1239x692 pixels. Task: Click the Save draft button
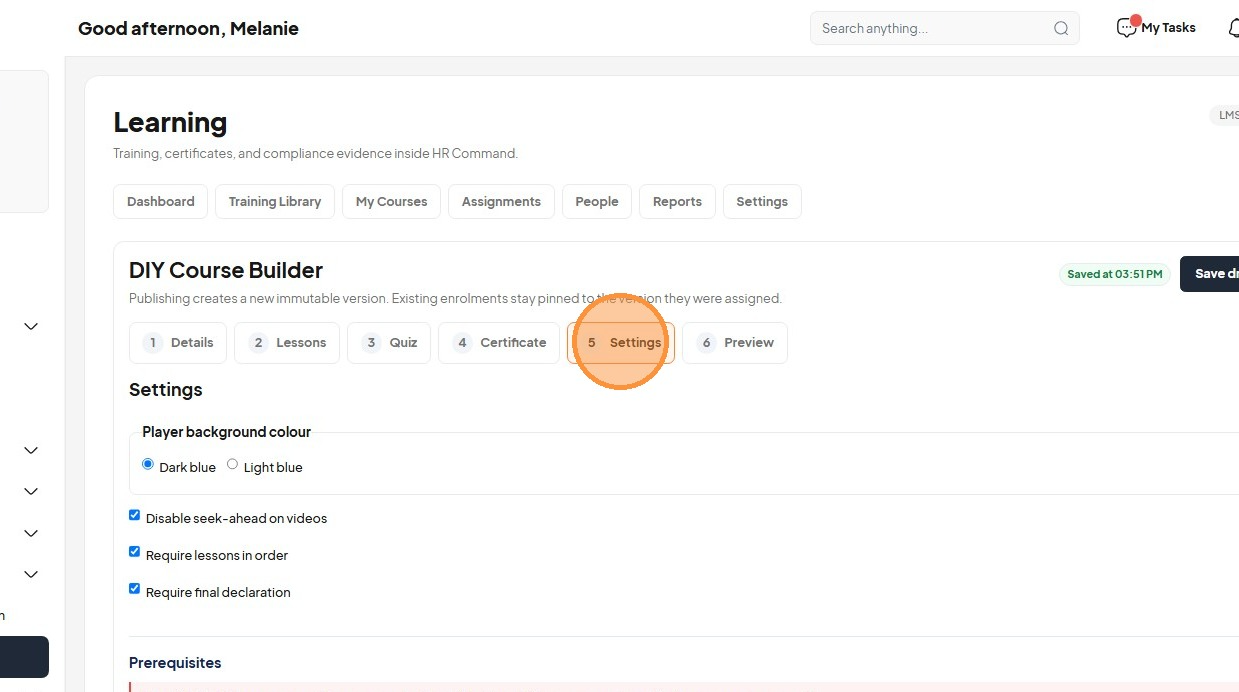(1210, 274)
